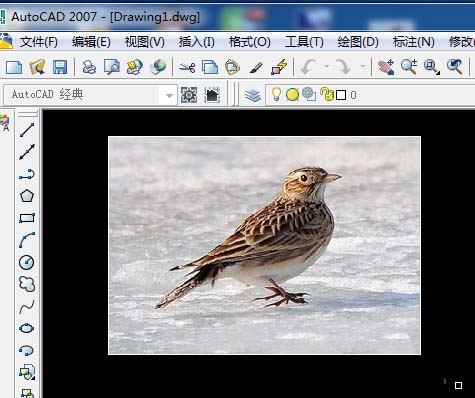Select the Circle tool
475x398 pixels.
tap(27, 262)
